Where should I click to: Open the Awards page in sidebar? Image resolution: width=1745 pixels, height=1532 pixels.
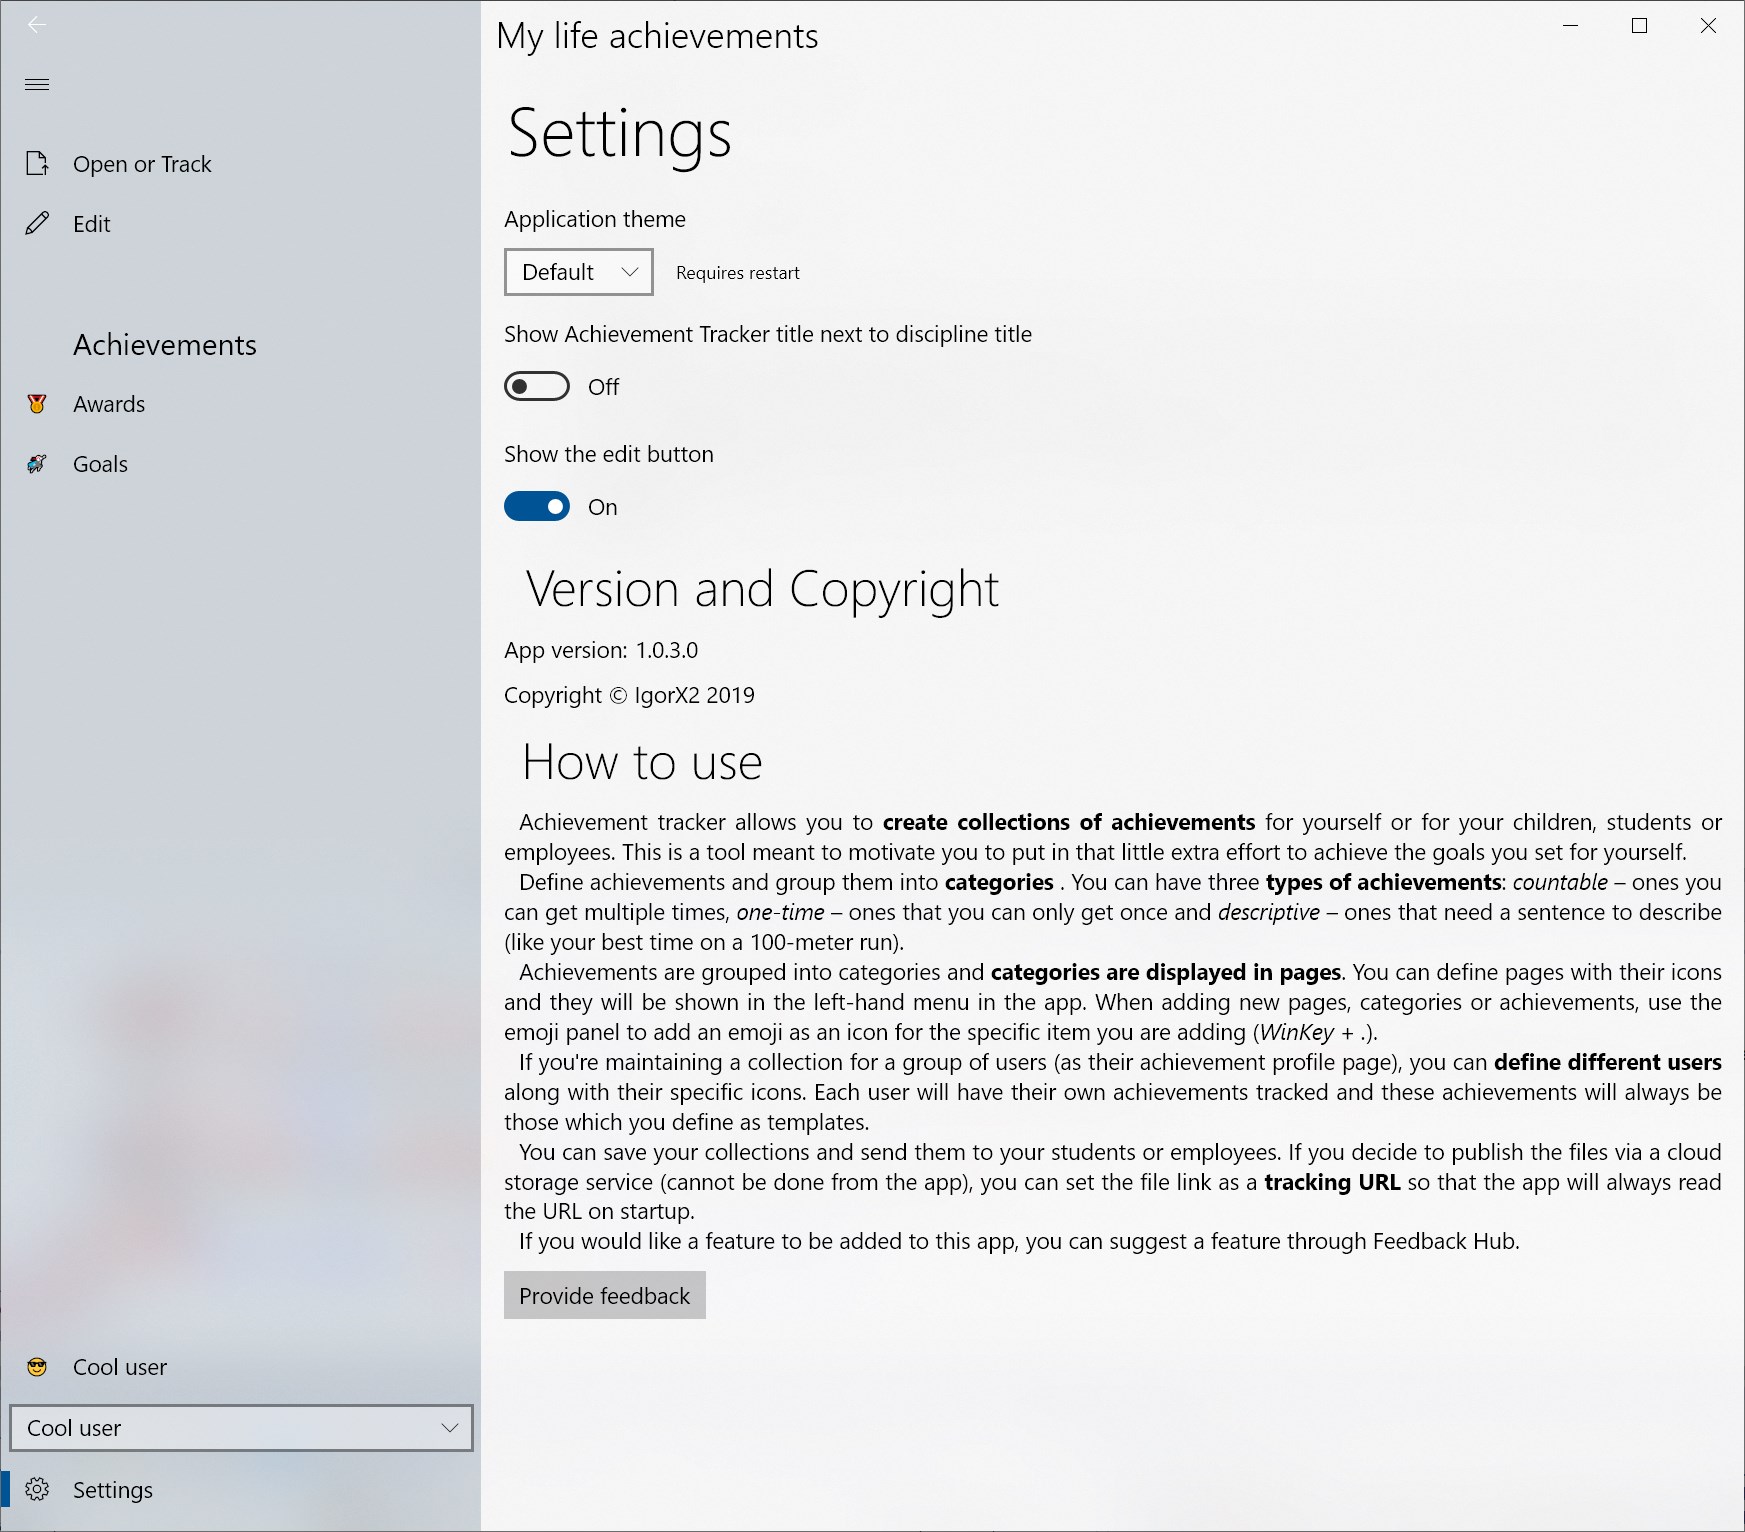(241, 404)
